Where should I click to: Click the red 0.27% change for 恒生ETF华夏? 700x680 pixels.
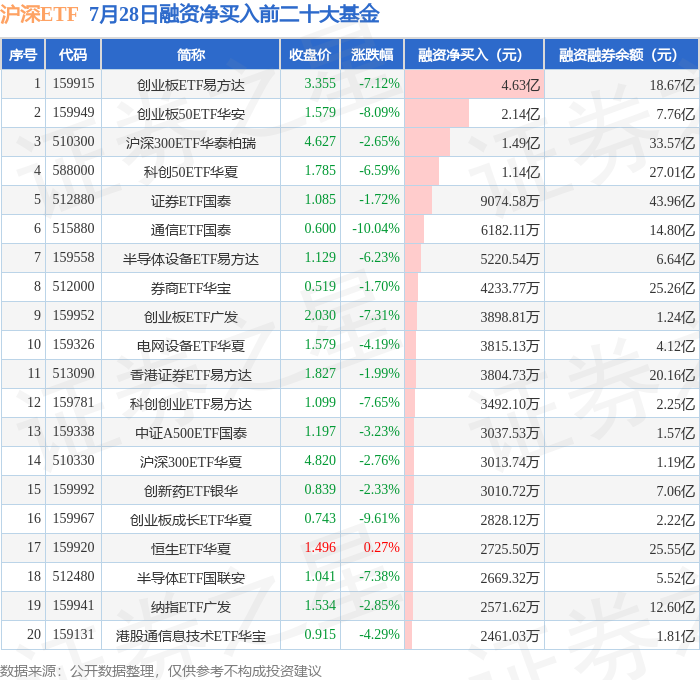click(x=381, y=547)
